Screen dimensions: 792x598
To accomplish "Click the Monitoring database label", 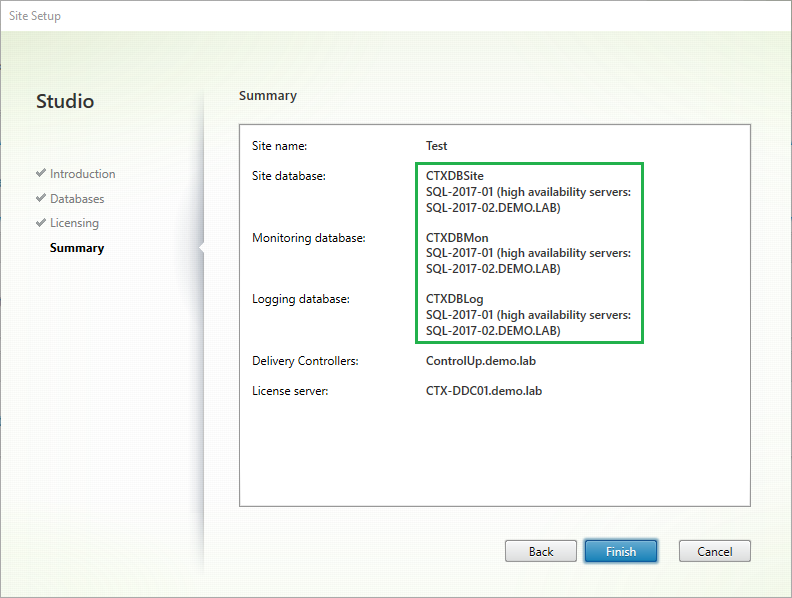I will [x=309, y=238].
